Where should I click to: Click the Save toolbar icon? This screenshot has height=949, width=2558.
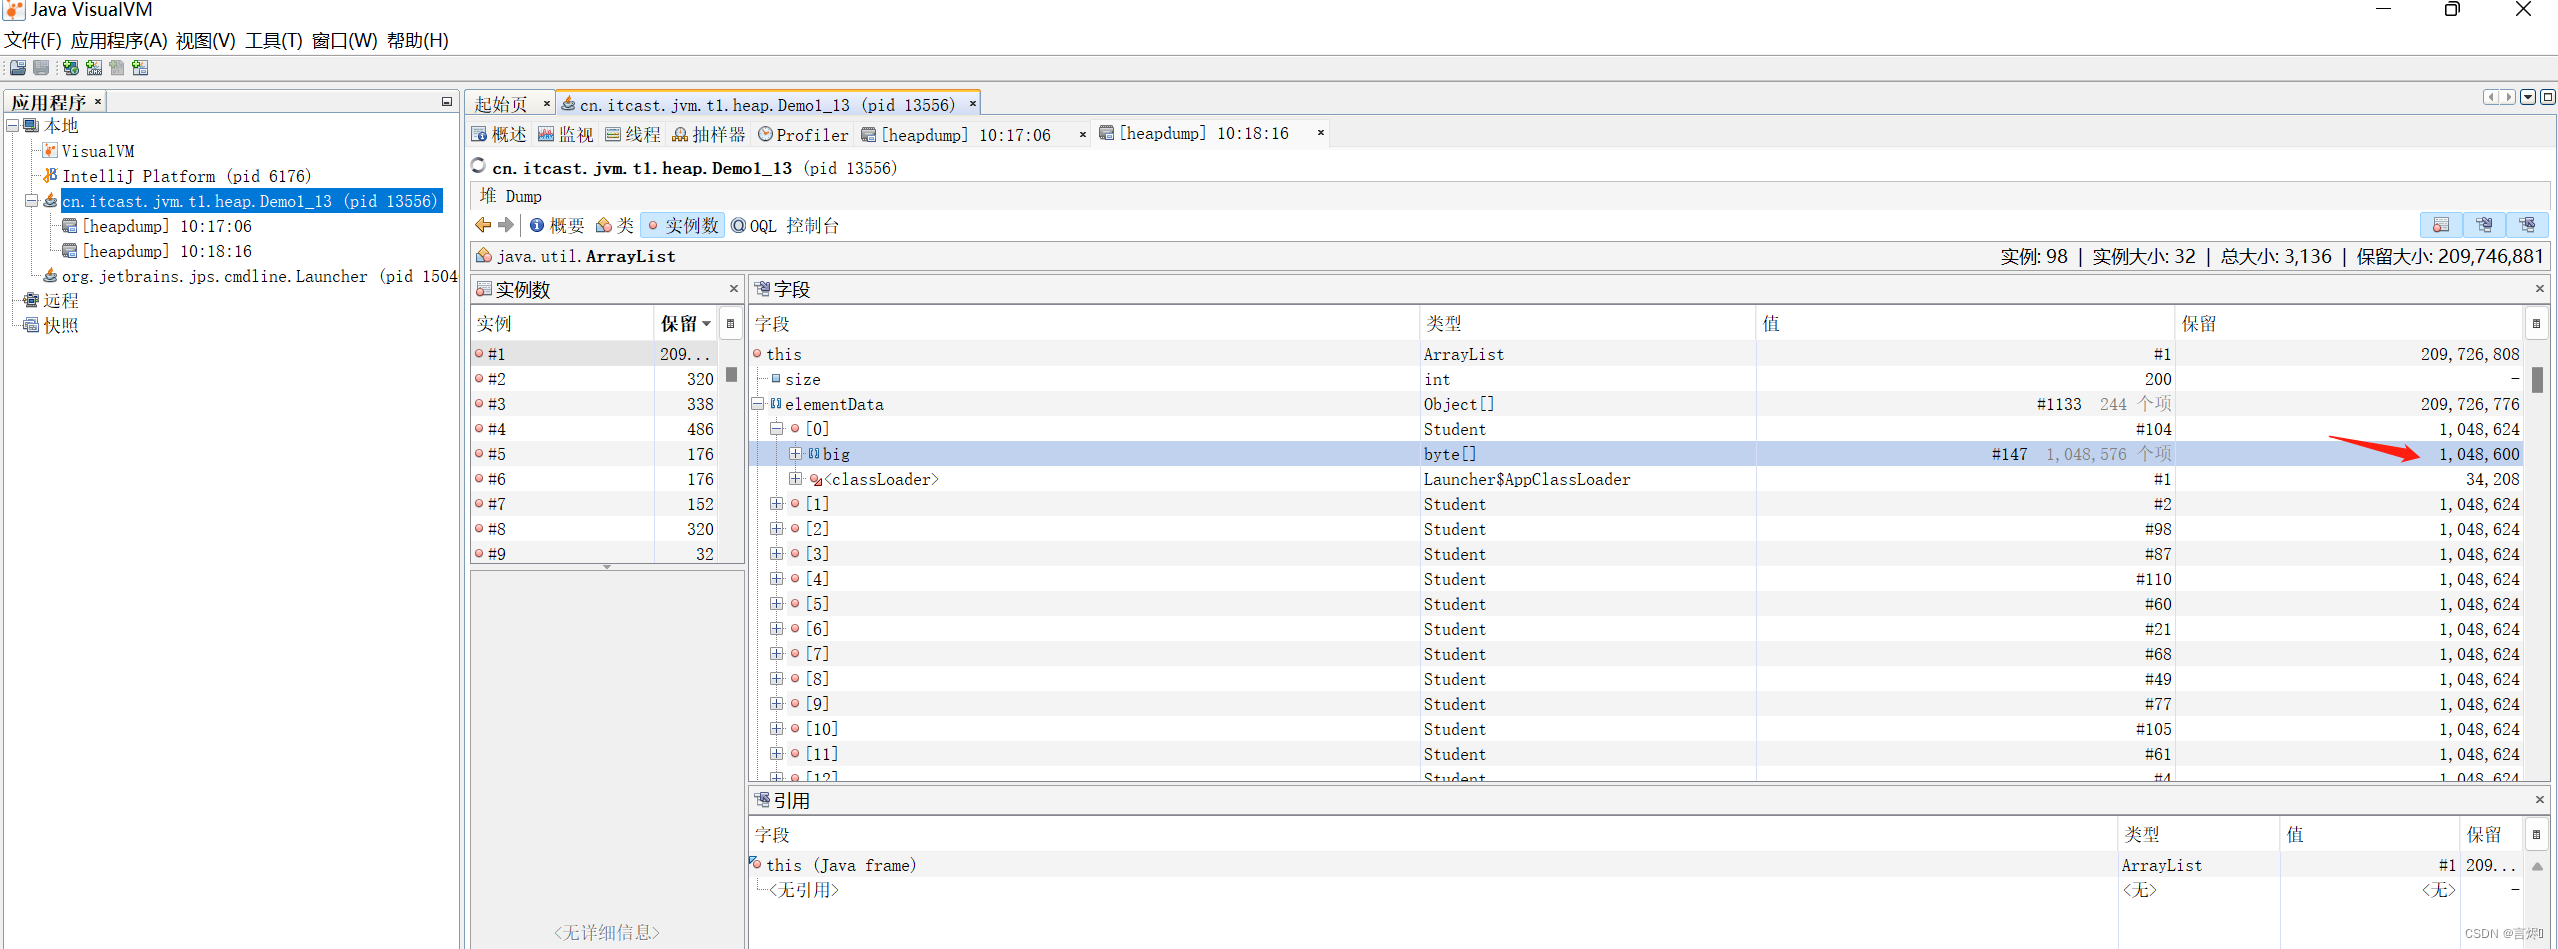(41, 68)
